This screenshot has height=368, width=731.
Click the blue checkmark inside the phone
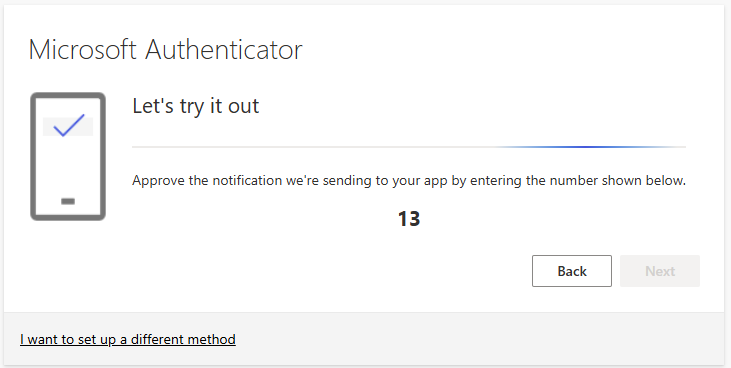click(69, 125)
